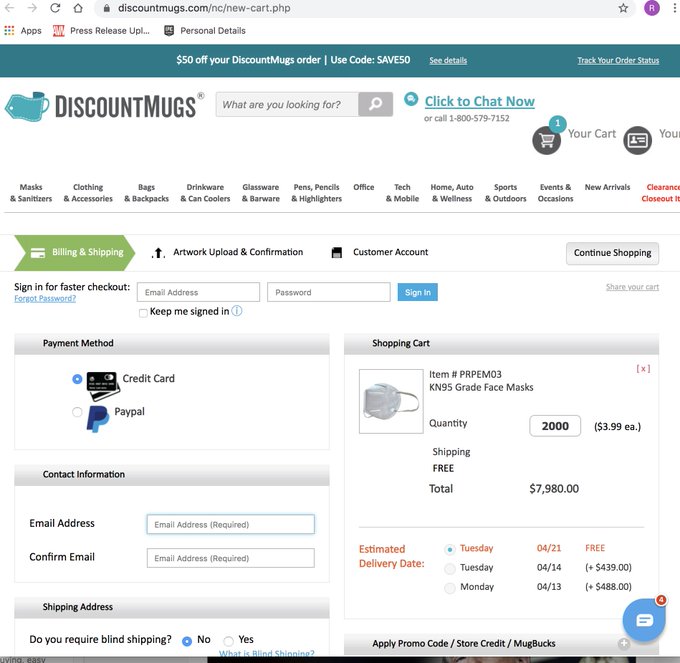Open the Office menu

(x=363, y=187)
